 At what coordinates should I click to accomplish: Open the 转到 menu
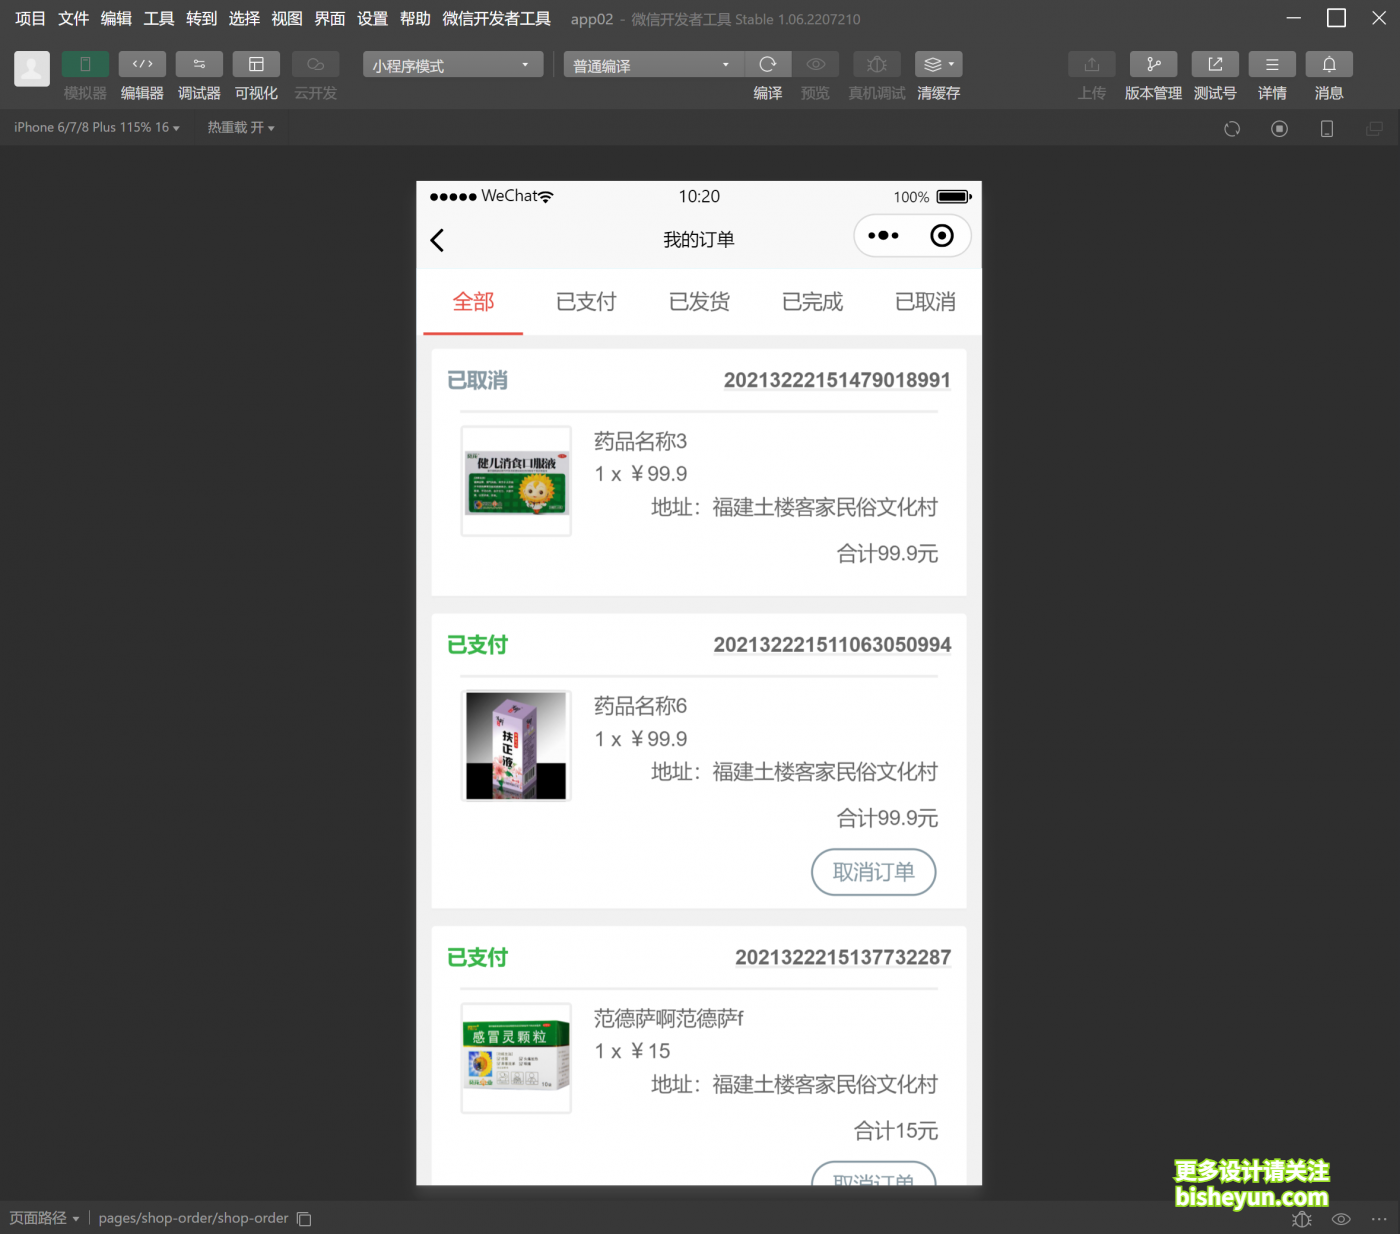point(201,19)
